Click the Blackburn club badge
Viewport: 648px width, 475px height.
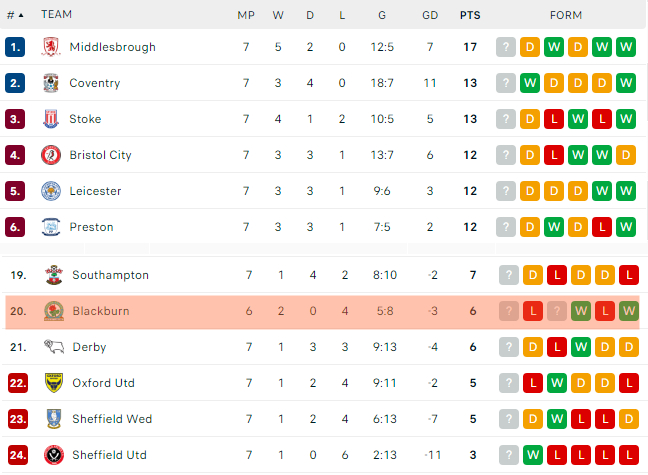click(x=54, y=311)
